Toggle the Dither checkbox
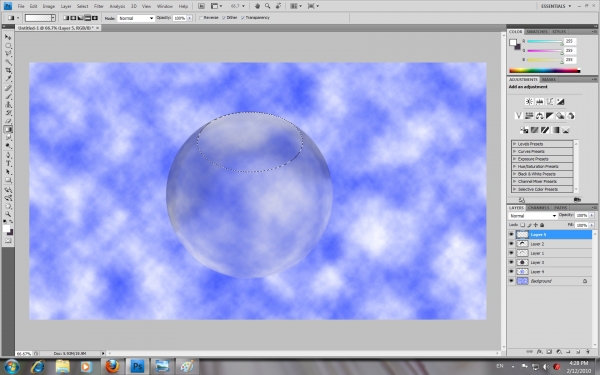 (224, 18)
